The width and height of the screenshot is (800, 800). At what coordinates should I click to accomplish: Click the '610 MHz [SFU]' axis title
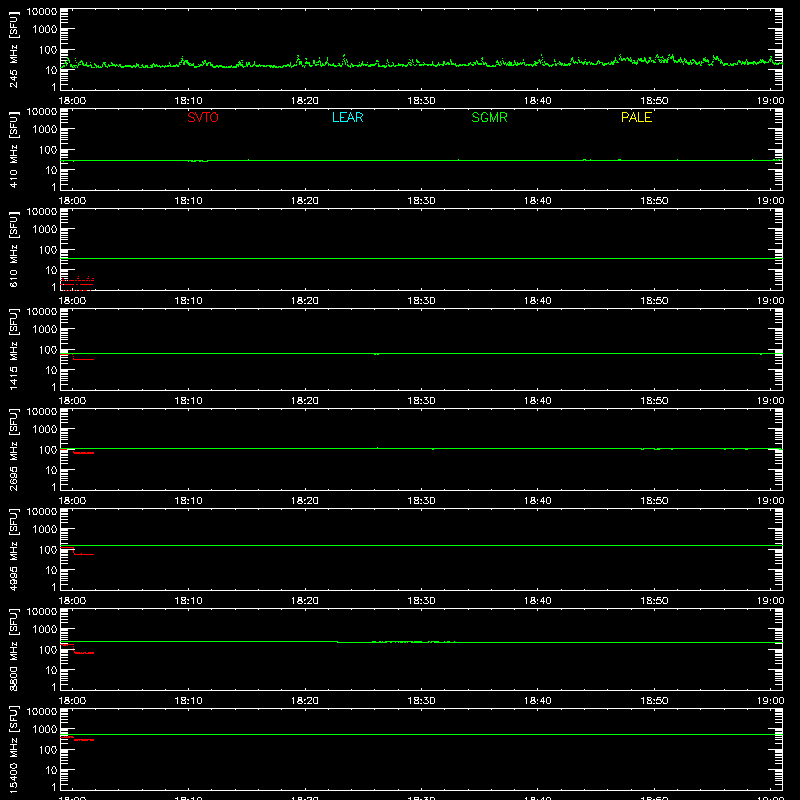tap(13, 249)
